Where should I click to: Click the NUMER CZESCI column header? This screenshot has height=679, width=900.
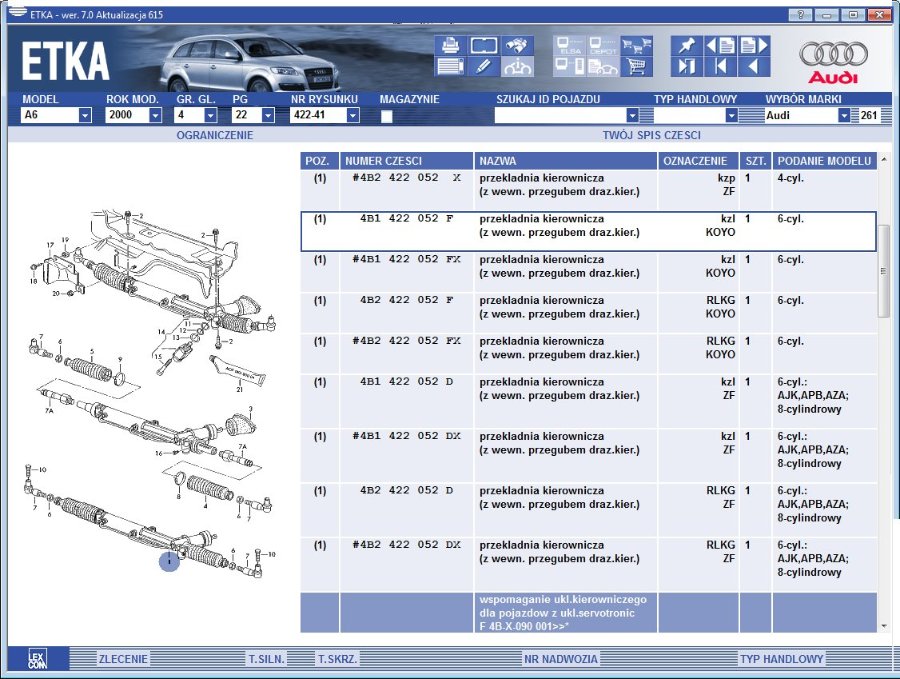[x=406, y=161]
